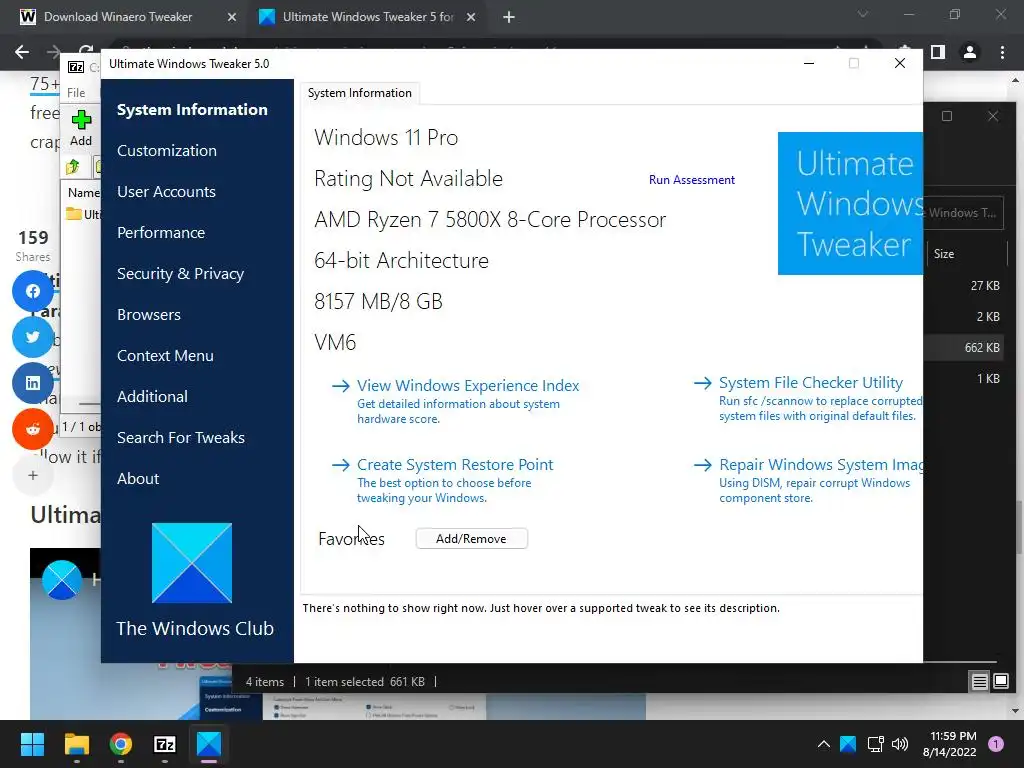This screenshot has height=768, width=1024.
Task: Switch File Explorer to details view icon
Action: pos(980,682)
